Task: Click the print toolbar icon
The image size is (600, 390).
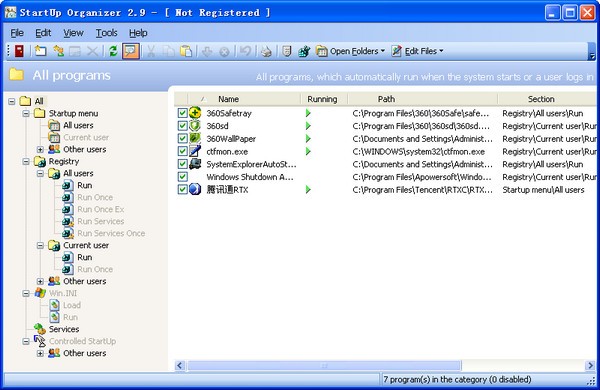Action: 266,51
